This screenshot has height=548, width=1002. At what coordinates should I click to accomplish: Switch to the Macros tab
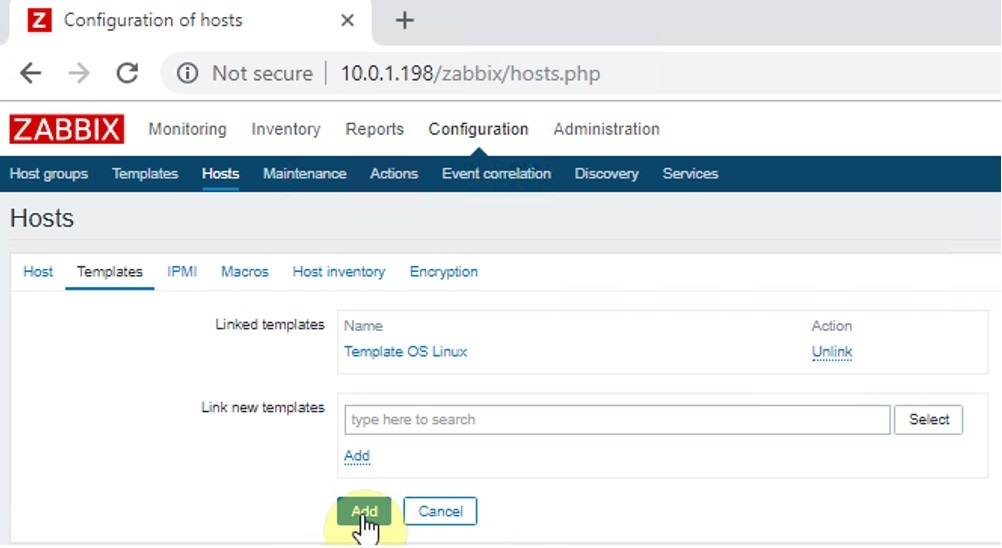[x=245, y=272]
